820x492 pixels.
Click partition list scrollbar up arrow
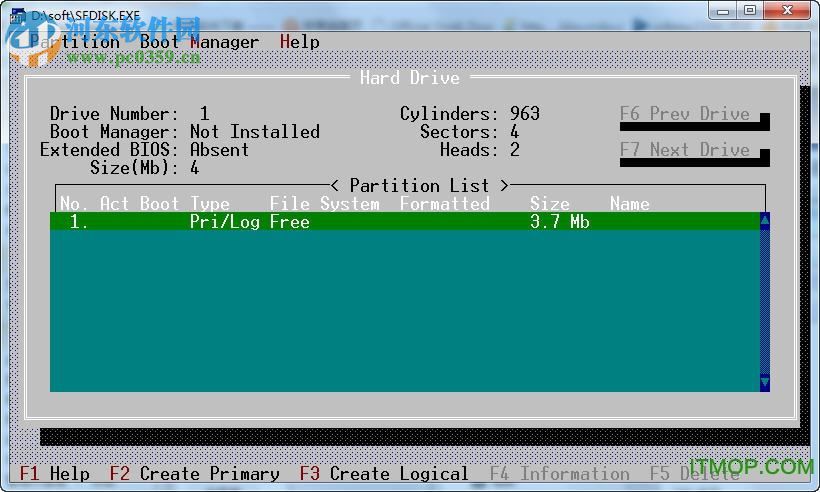pos(765,221)
